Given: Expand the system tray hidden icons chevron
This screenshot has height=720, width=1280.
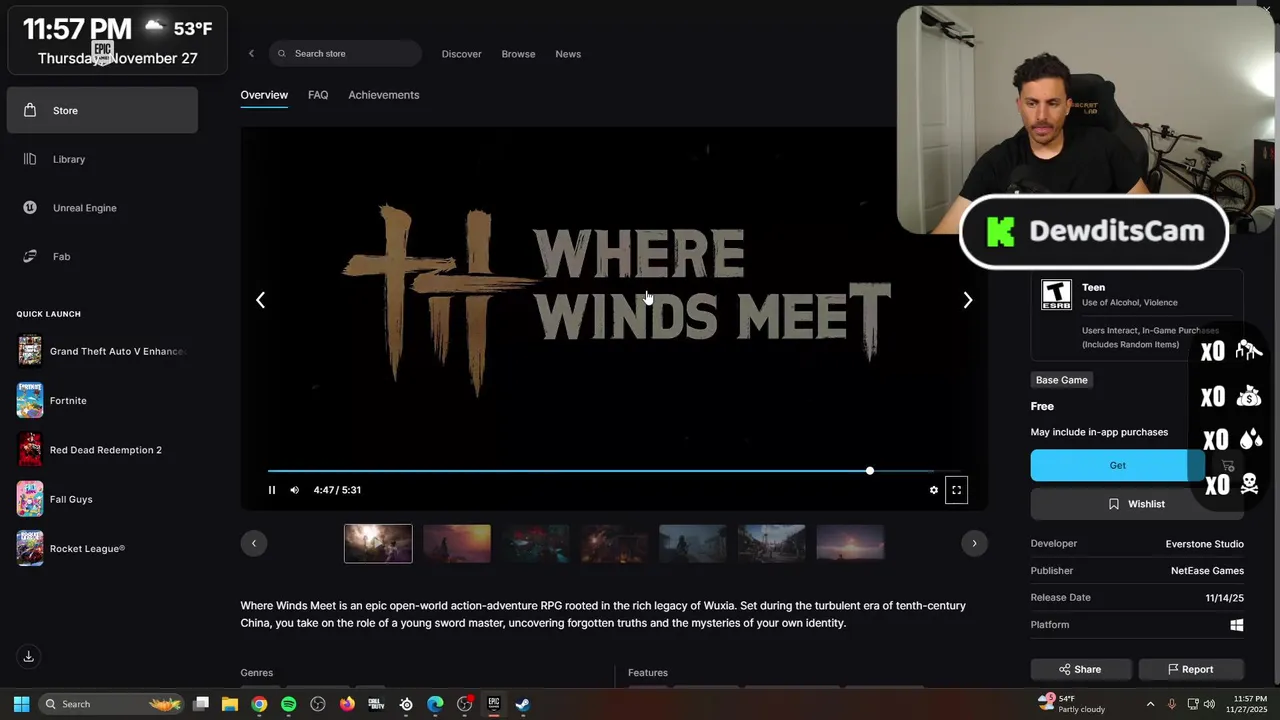Looking at the screenshot, I should click(1150, 704).
